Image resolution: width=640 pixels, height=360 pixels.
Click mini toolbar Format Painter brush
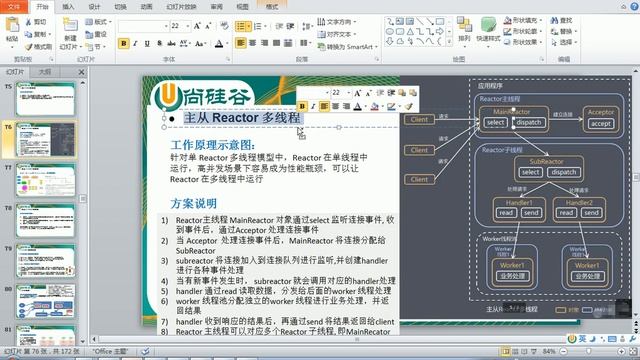tap(409, 107)
